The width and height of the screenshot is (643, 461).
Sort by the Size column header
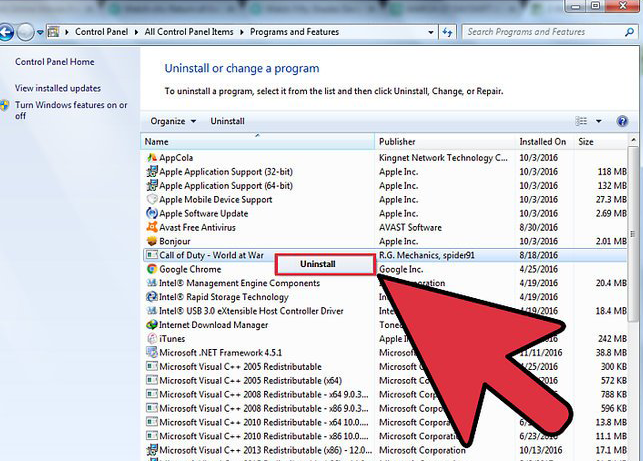(601, 141)
